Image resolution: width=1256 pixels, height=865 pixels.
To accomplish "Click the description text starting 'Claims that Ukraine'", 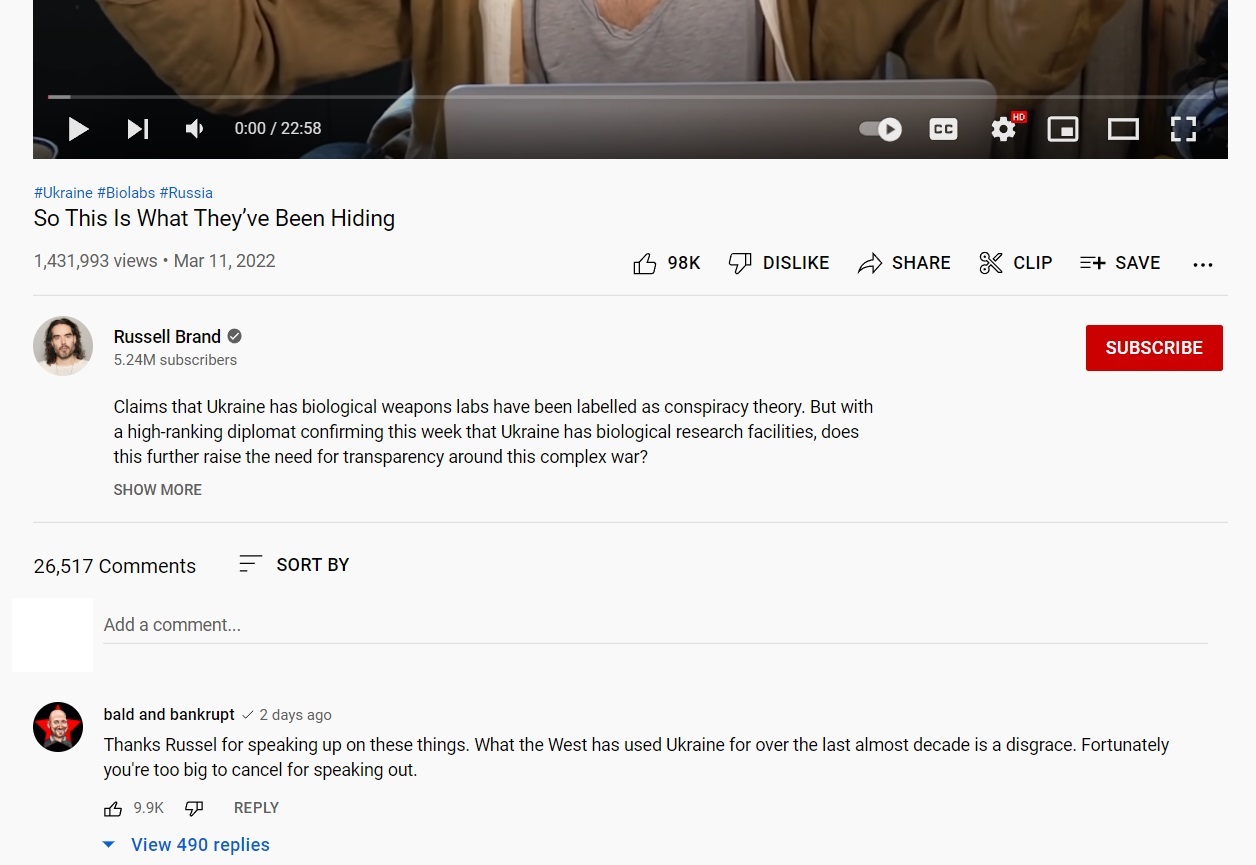I will tap(493, 432).
